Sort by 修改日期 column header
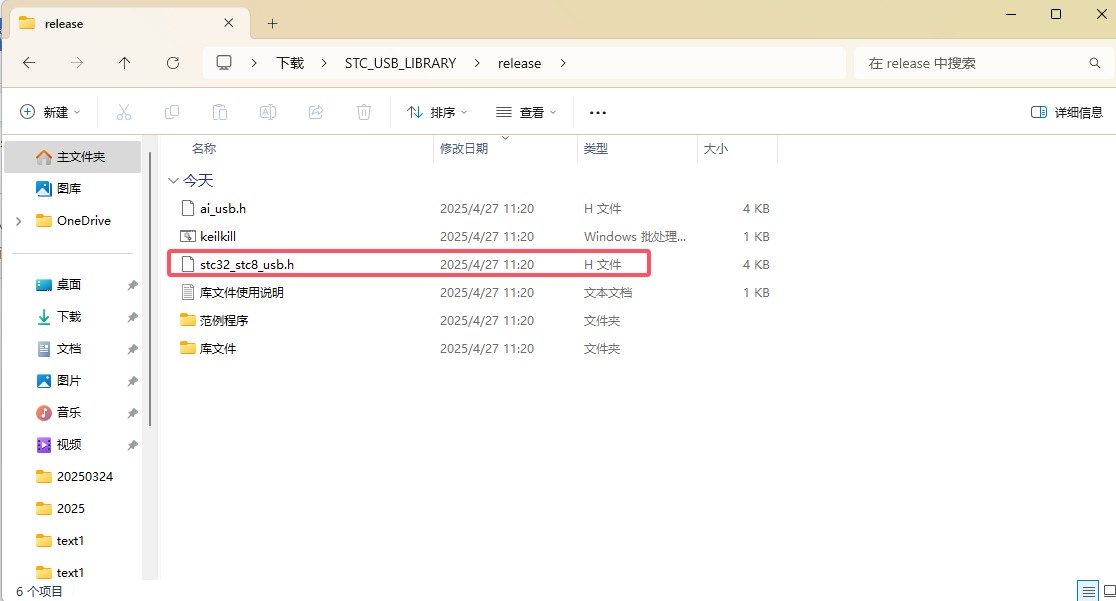1116x601 pixels. click(x=464, y=148)
